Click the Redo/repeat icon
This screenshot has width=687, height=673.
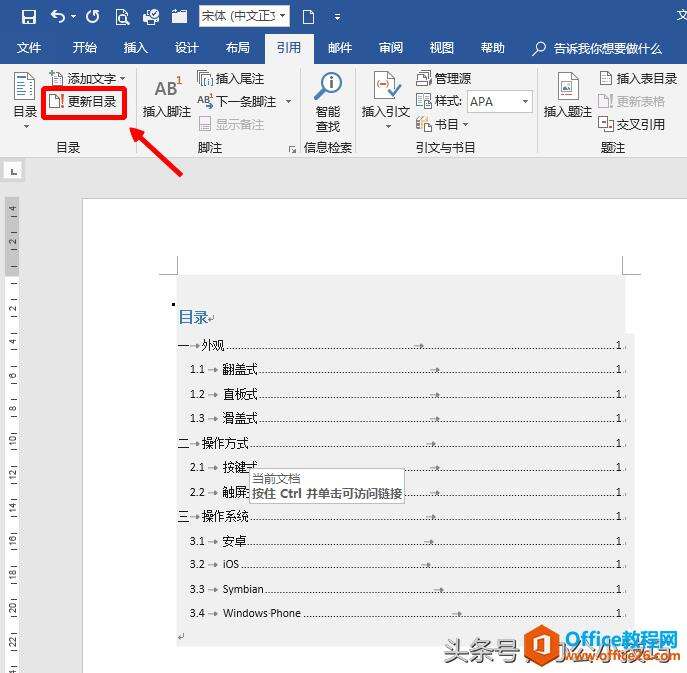[x=92, y=17]
